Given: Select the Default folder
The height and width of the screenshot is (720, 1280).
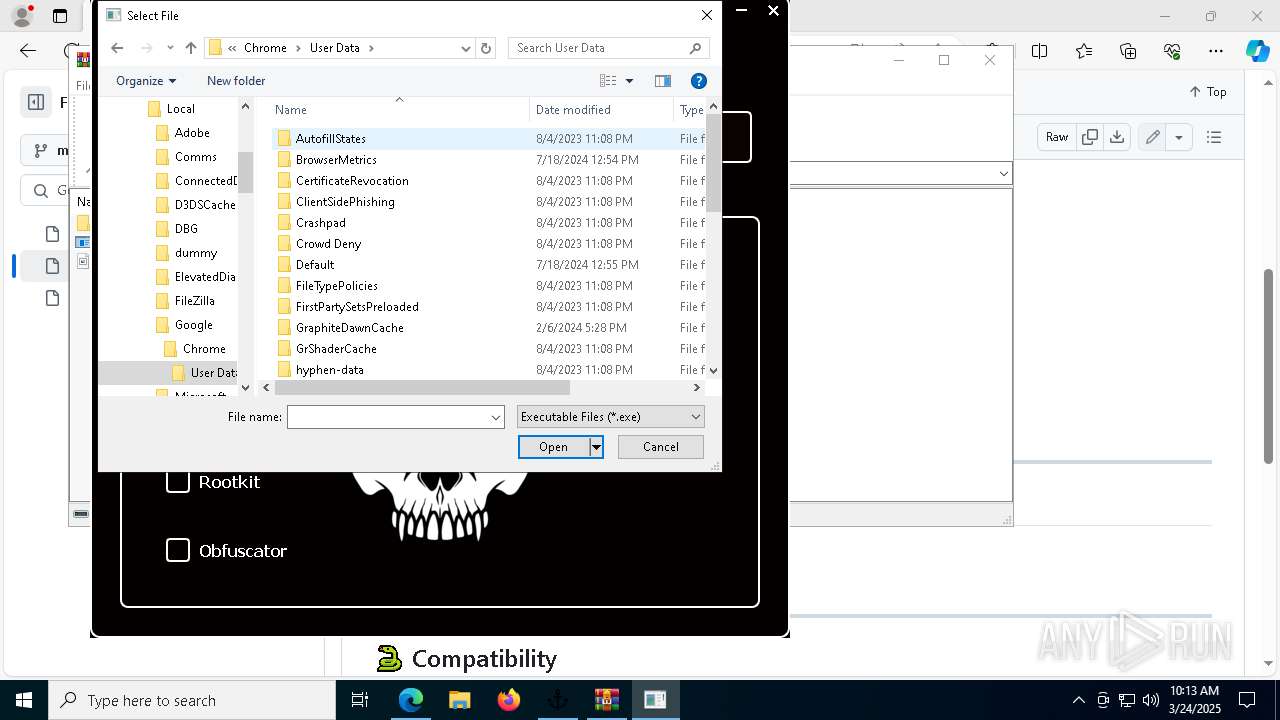Looking at the screenshot, I should 315,265.
